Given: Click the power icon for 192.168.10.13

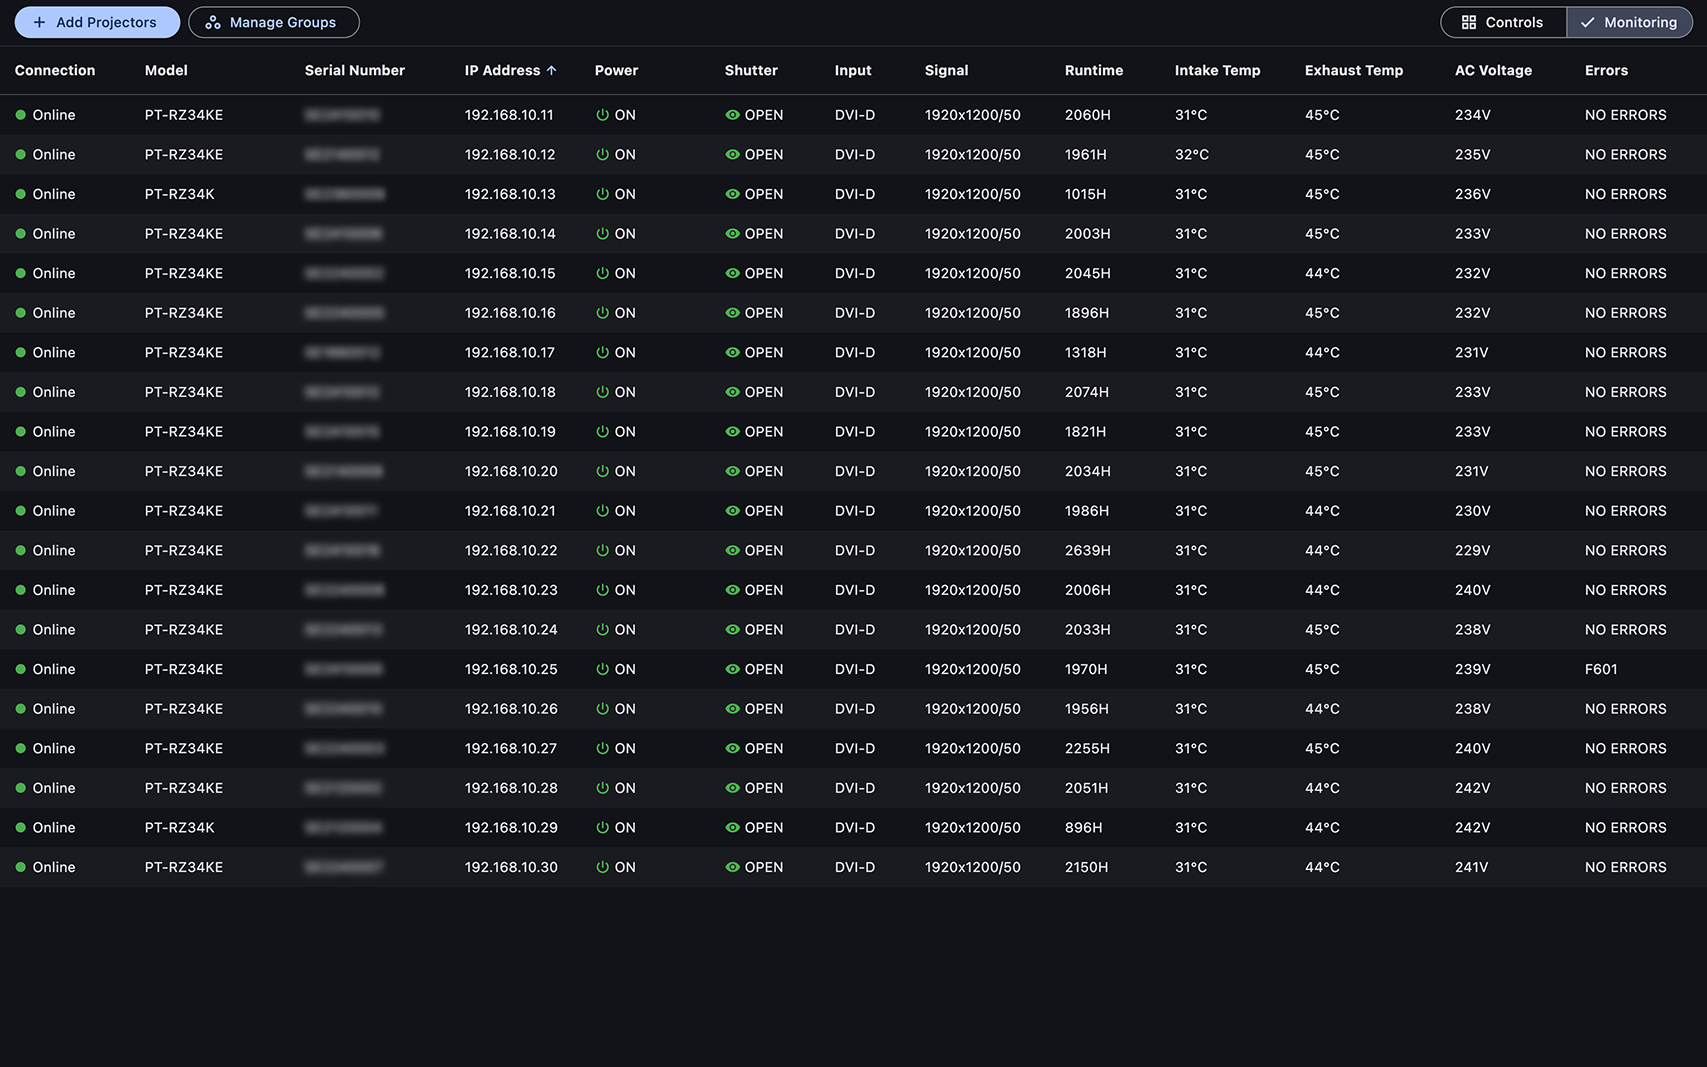Looking at the screenshot, I should pos(602,194).
